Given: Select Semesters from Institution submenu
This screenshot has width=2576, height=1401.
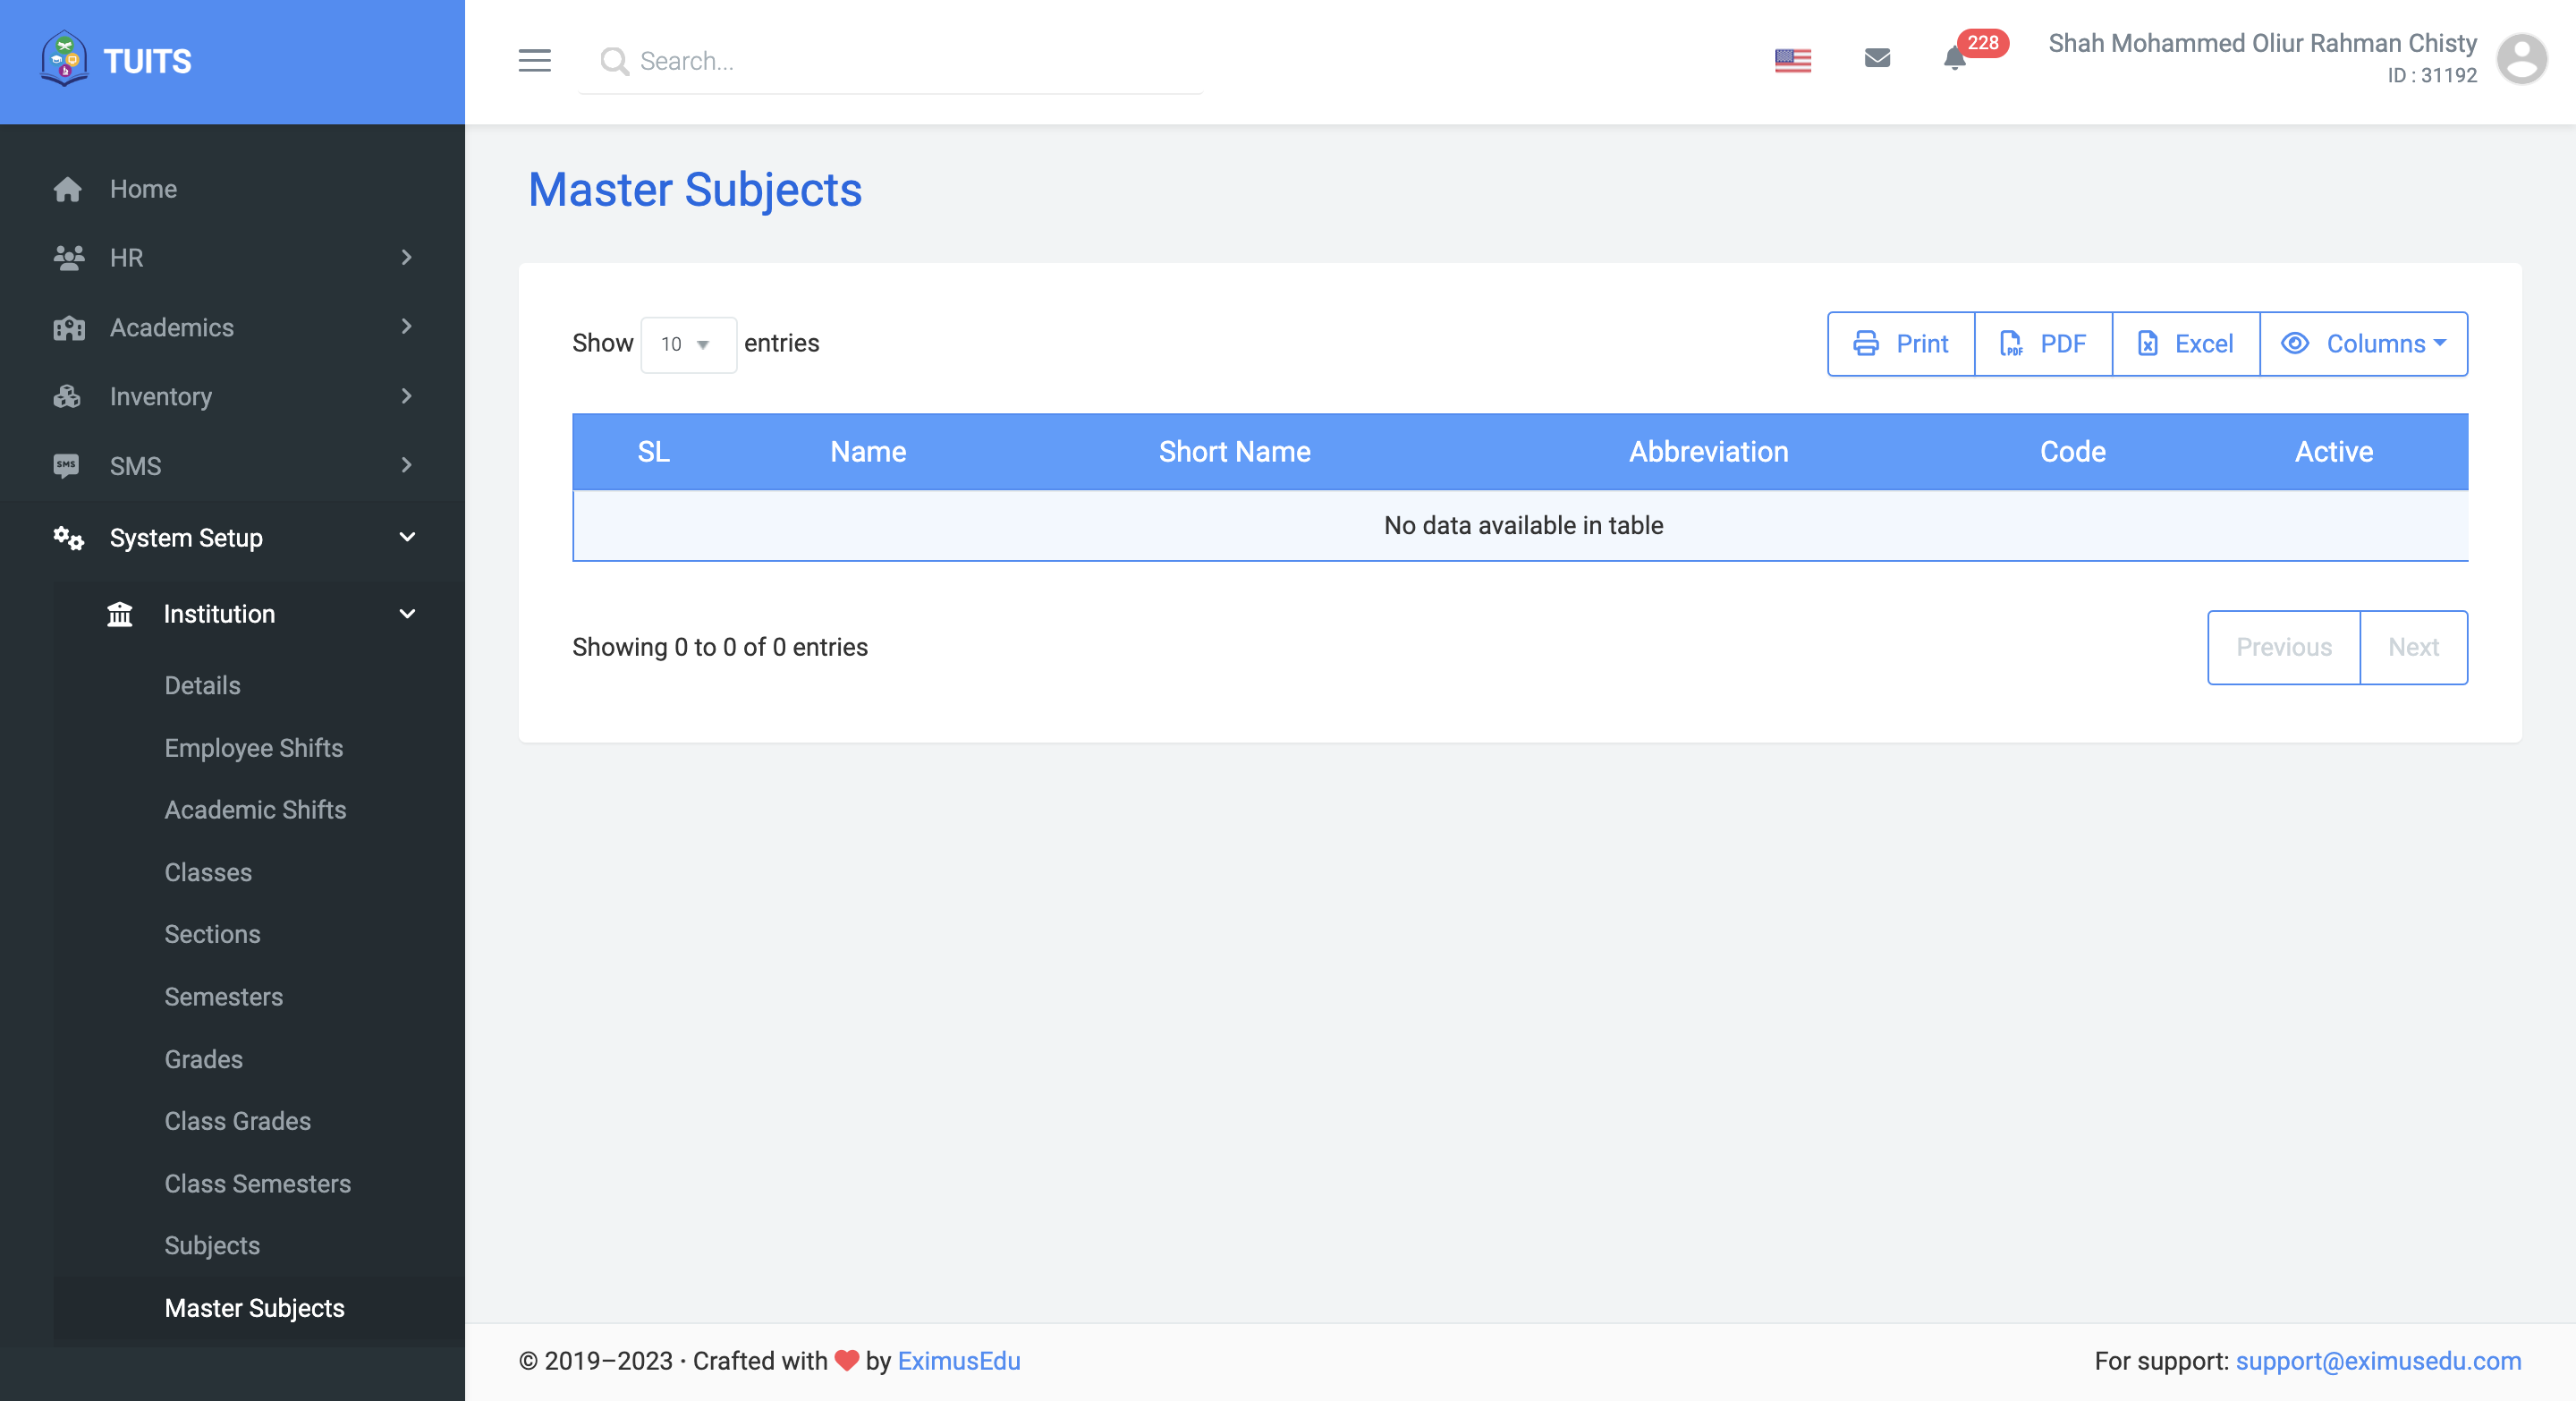Looking at the screenshot, I should (x=223, y=997).
